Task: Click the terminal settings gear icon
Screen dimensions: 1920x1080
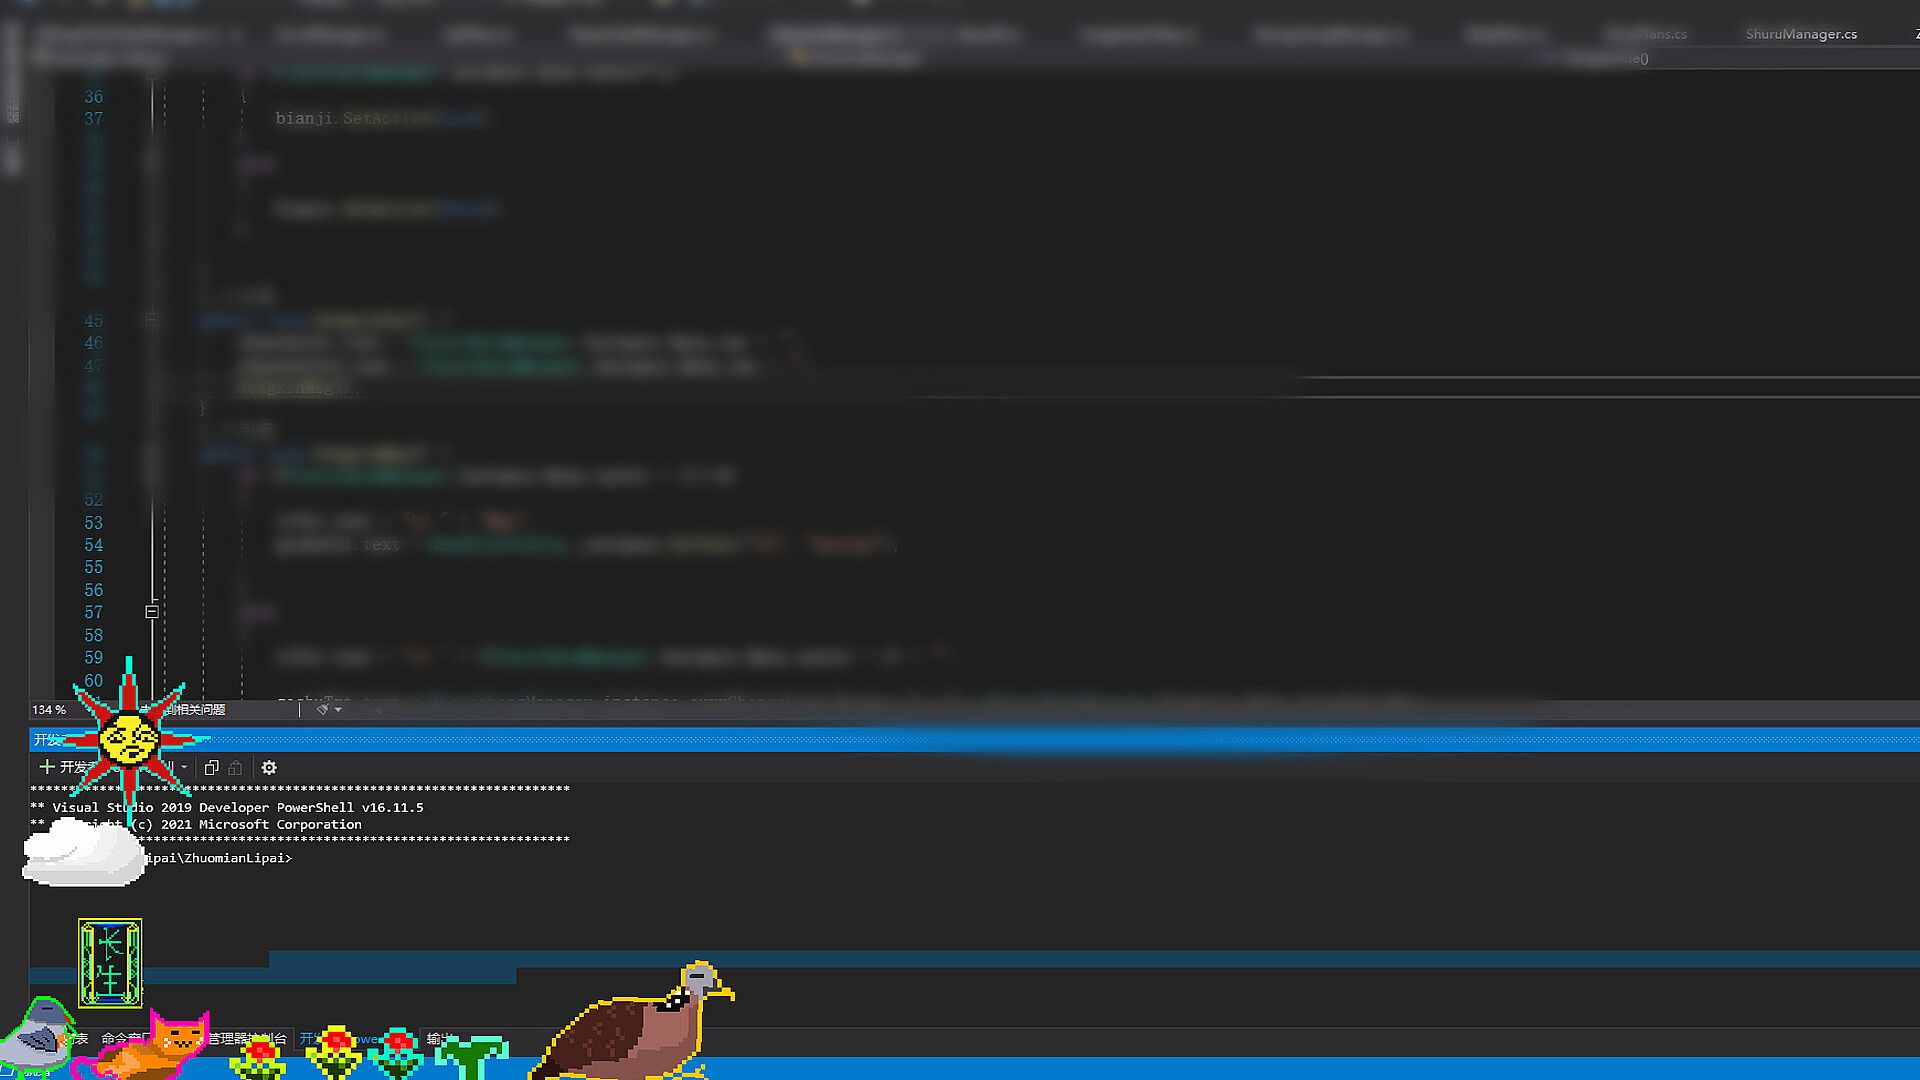Action: [x=269, y=768]
